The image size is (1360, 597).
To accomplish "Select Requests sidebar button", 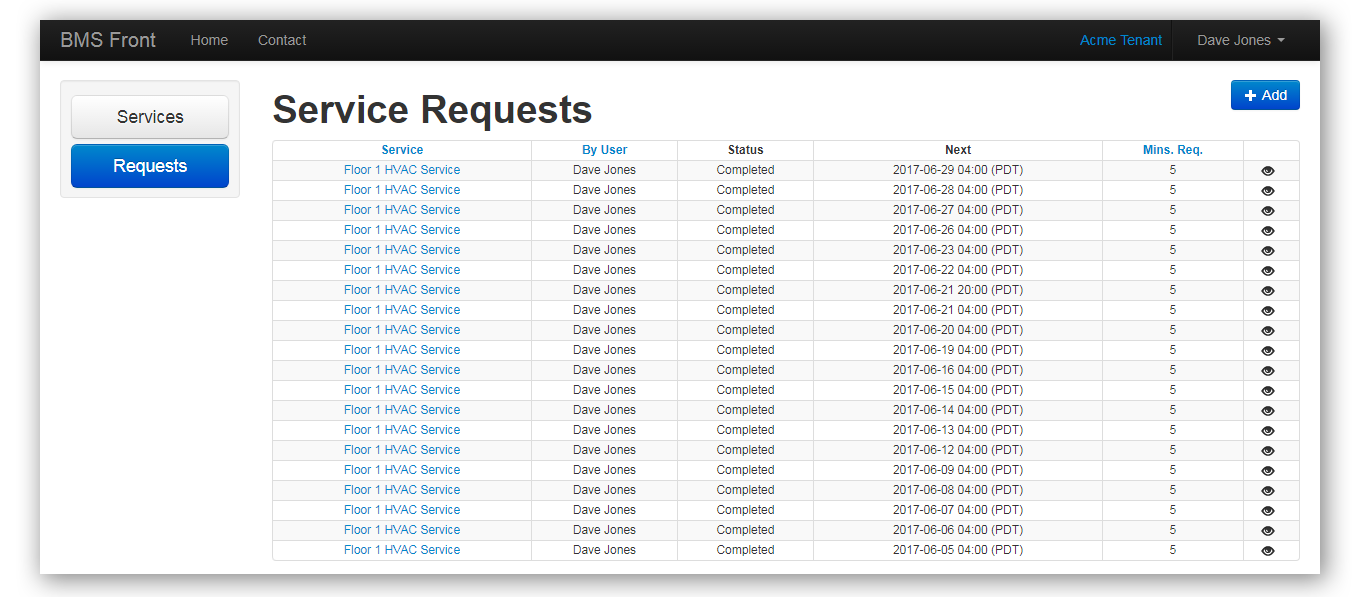I will pos(150,166).
